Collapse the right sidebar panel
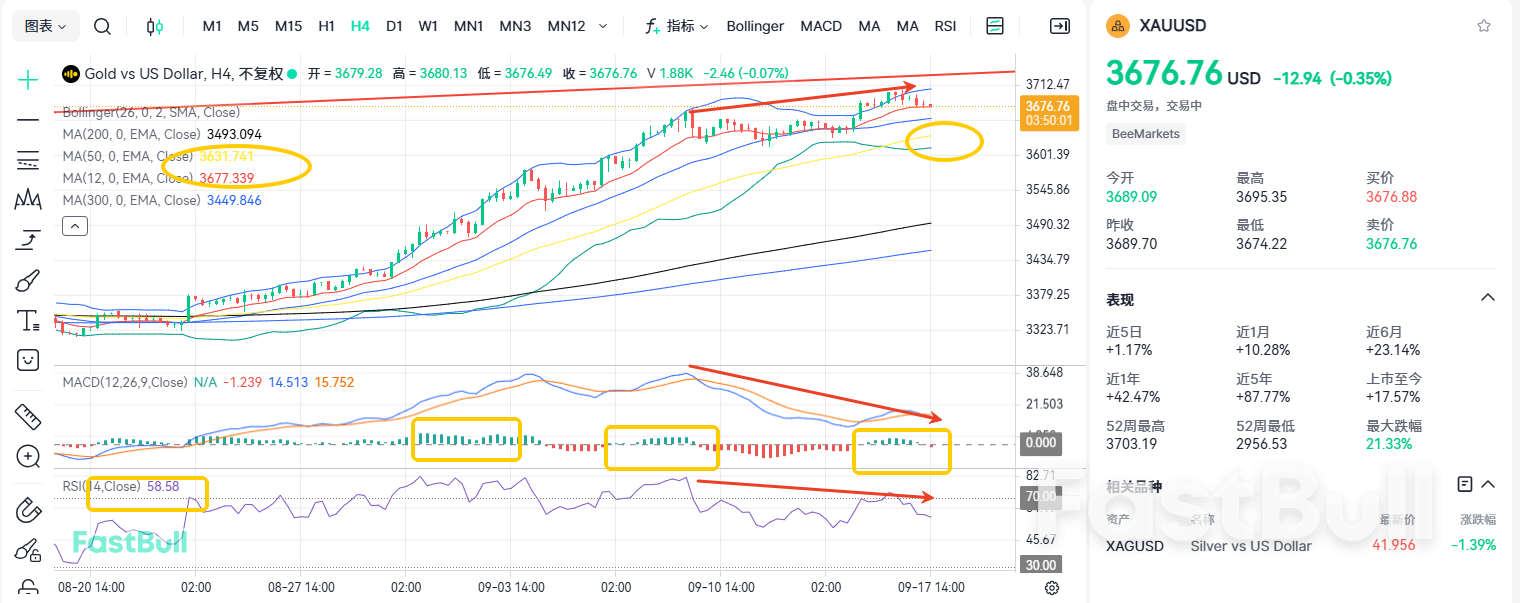 [1060, 26]
